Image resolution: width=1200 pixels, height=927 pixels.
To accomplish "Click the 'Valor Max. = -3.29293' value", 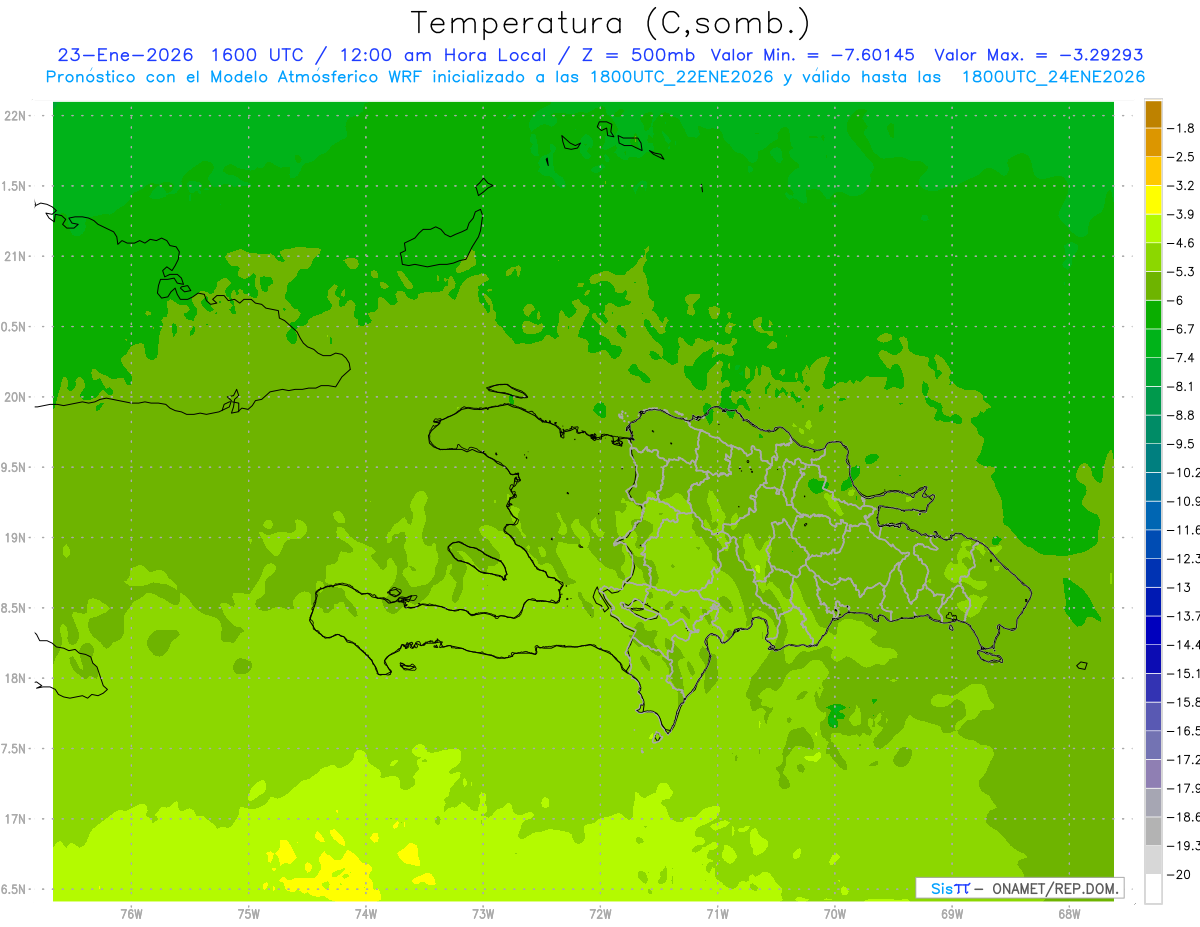I will click(1039, 55).
